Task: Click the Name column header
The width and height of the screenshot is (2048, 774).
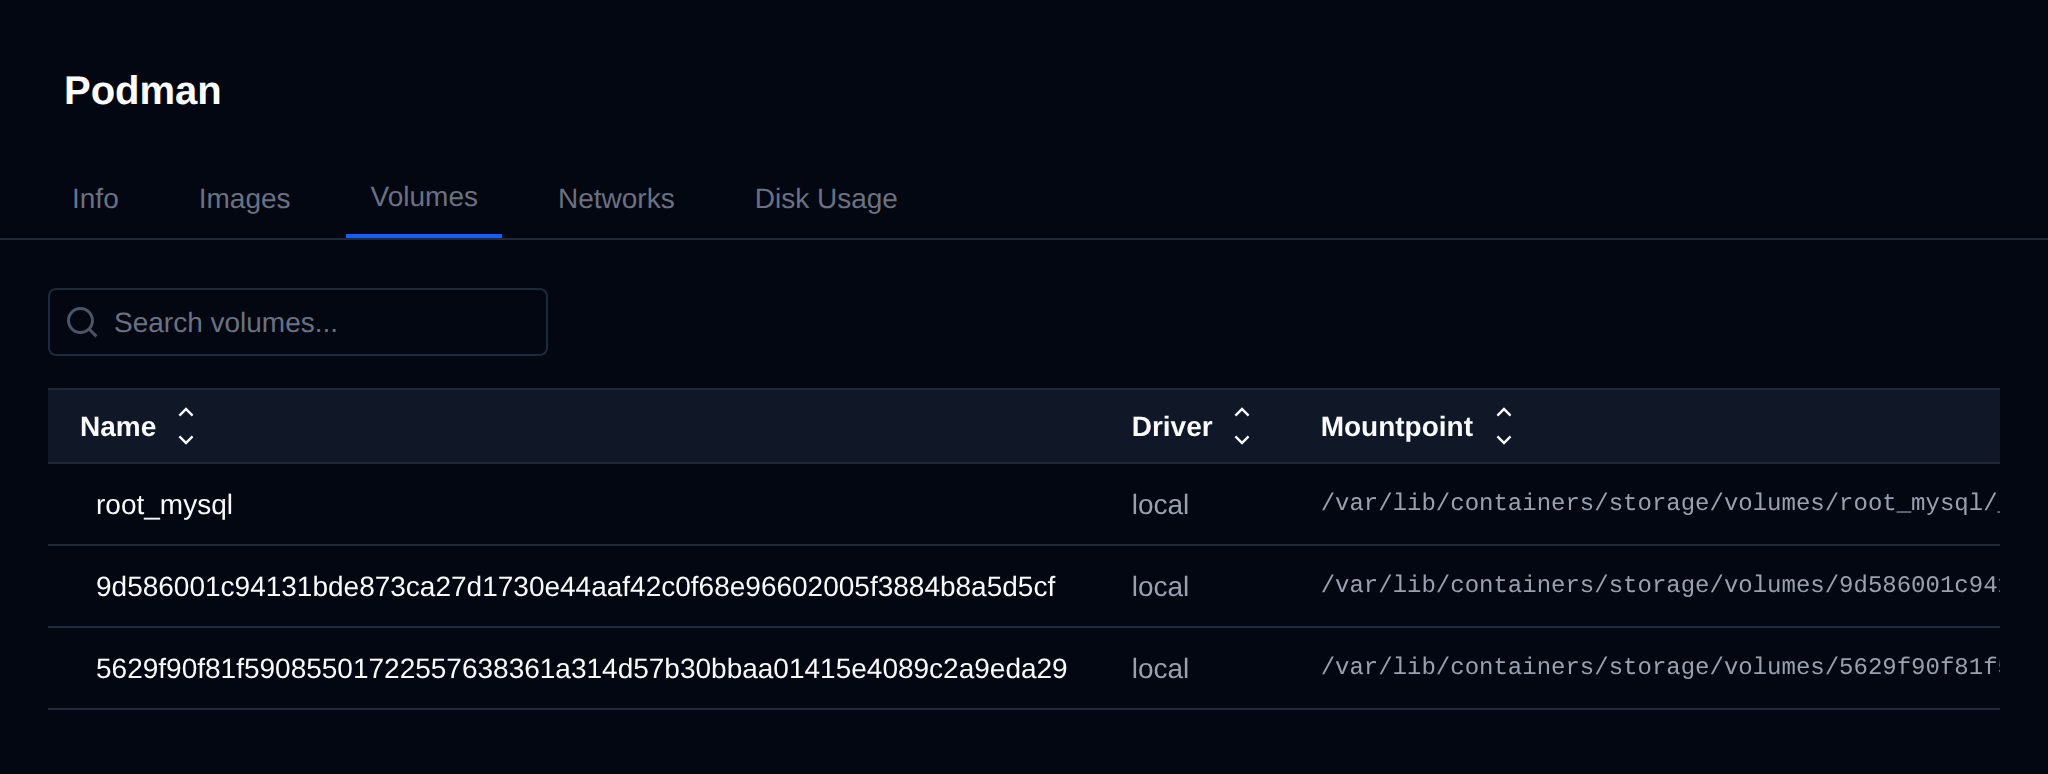Action: pyautogui.click(x=118, y=427)
